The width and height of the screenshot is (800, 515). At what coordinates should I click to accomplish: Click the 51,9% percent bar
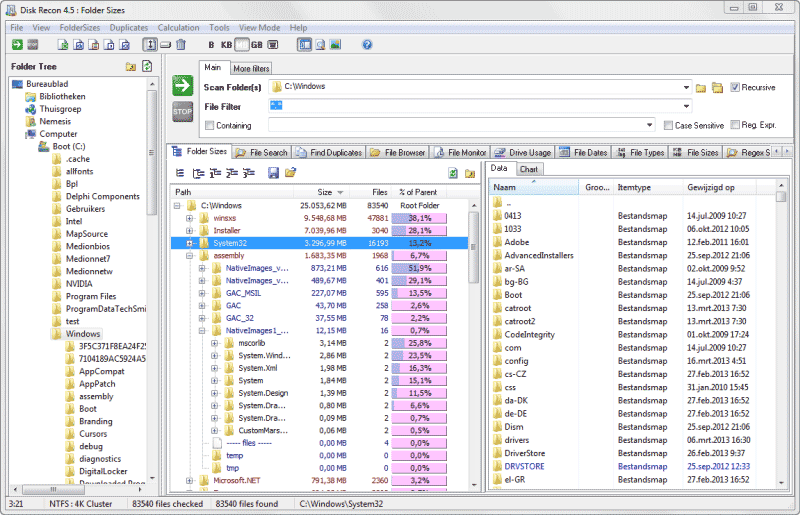[419, 268]
